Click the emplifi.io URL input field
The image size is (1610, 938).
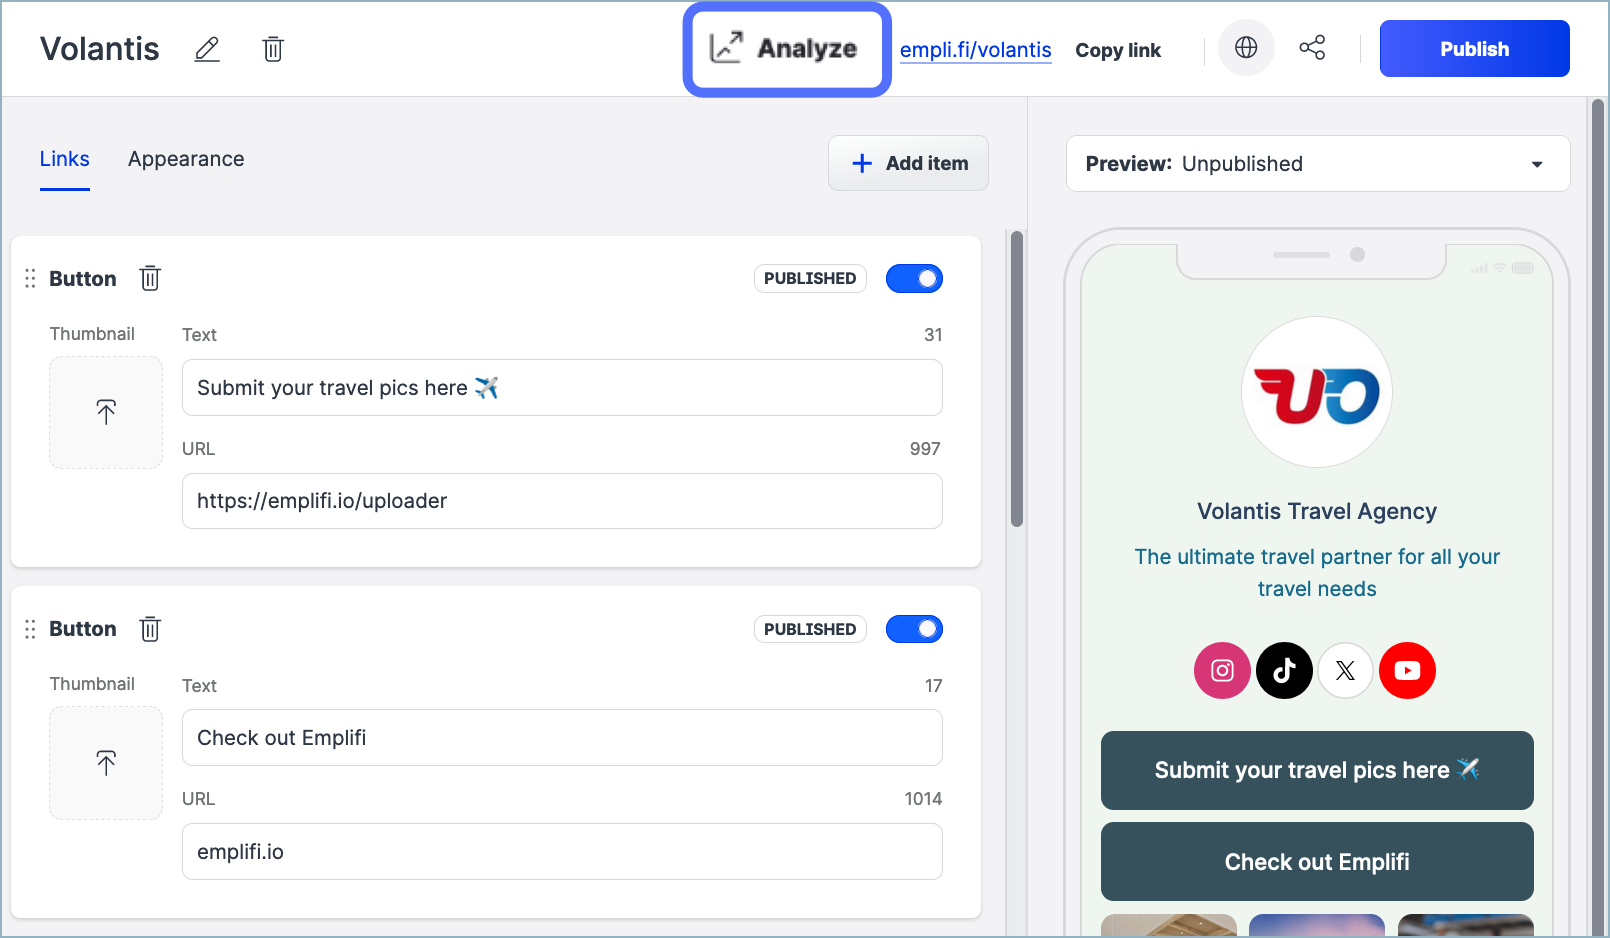562,852
